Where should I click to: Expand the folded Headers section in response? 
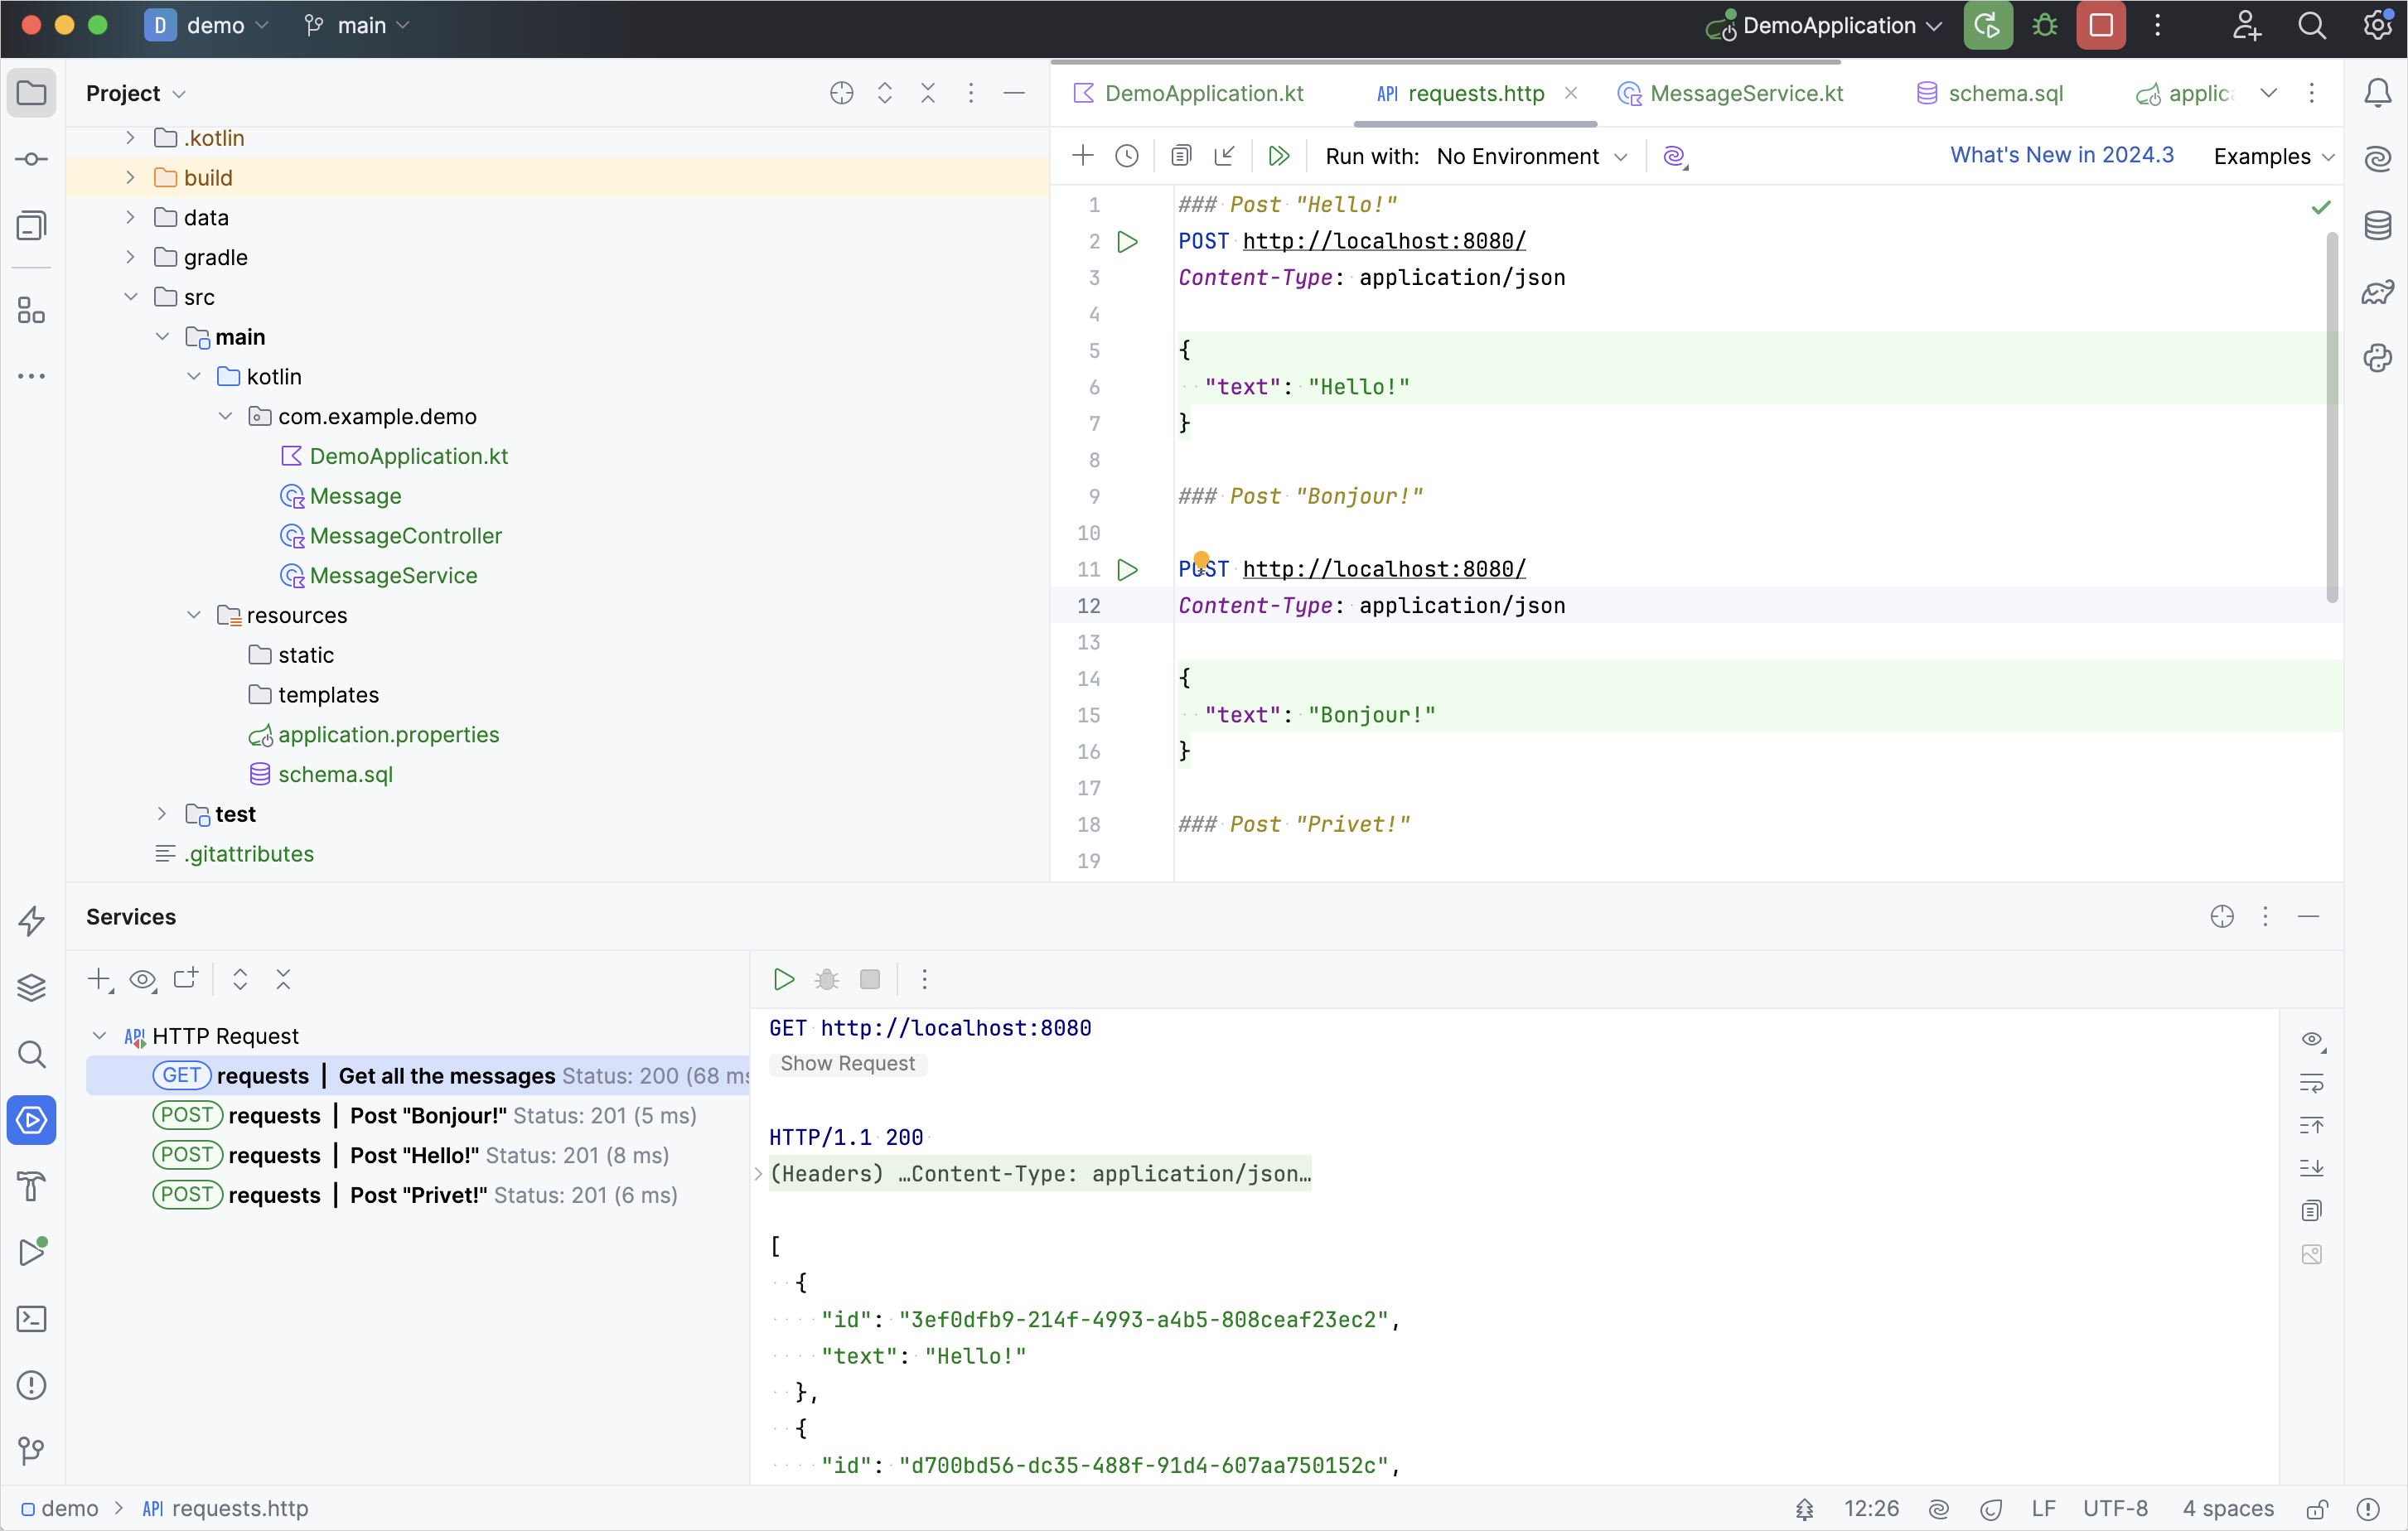759,1173
